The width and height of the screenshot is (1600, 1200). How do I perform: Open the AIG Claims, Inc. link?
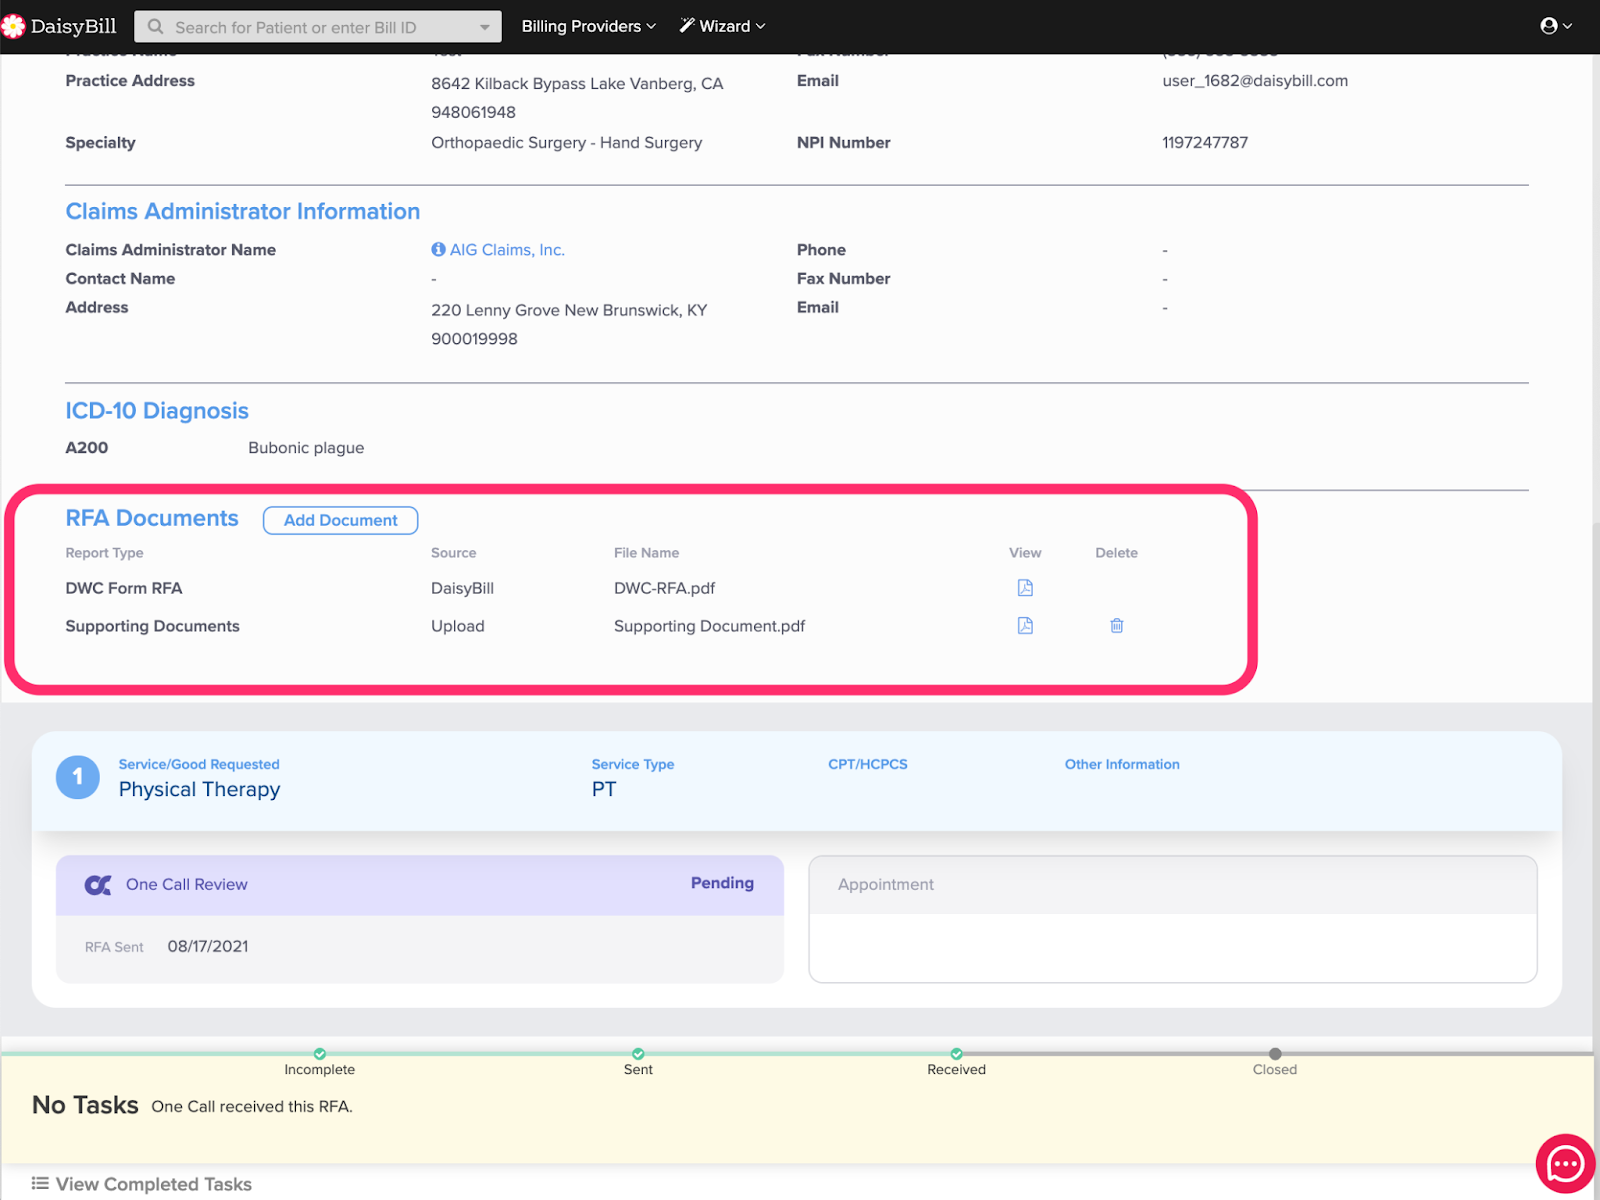click(507, 250)
